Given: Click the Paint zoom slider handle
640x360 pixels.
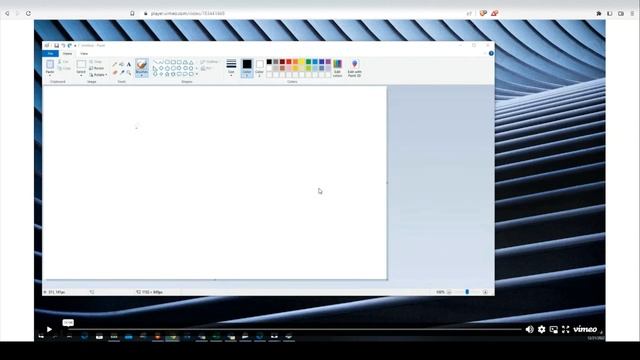Looking at the screenshot, I should (467, 292).
